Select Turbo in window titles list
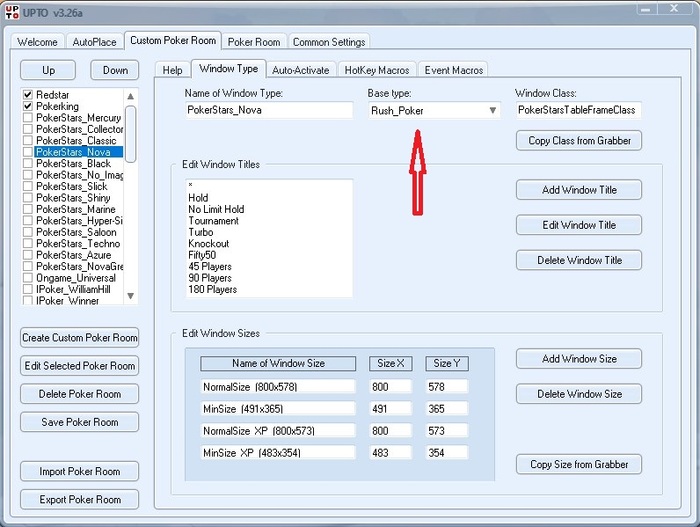Image resolution: width=700 pixels, height=527 pixels. click(200, 232)
